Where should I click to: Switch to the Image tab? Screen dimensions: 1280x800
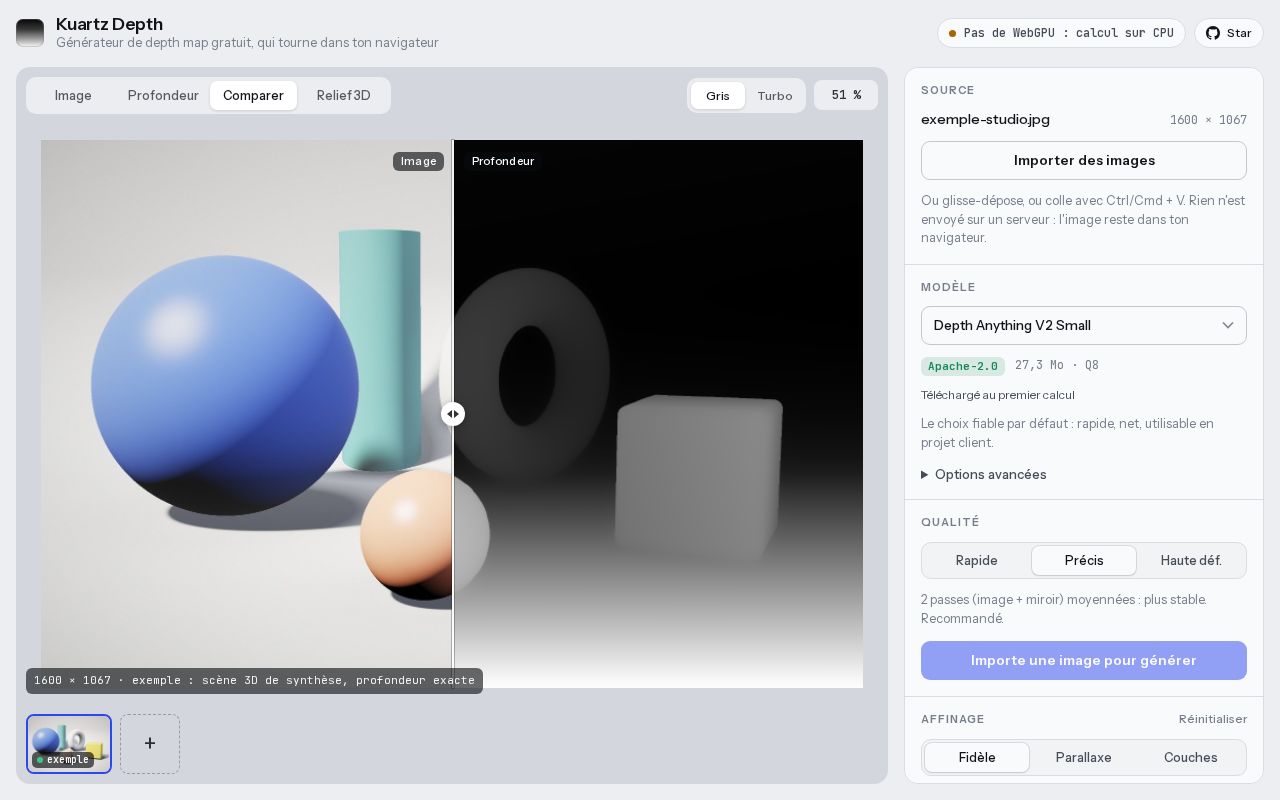click(x=73, y=95)
